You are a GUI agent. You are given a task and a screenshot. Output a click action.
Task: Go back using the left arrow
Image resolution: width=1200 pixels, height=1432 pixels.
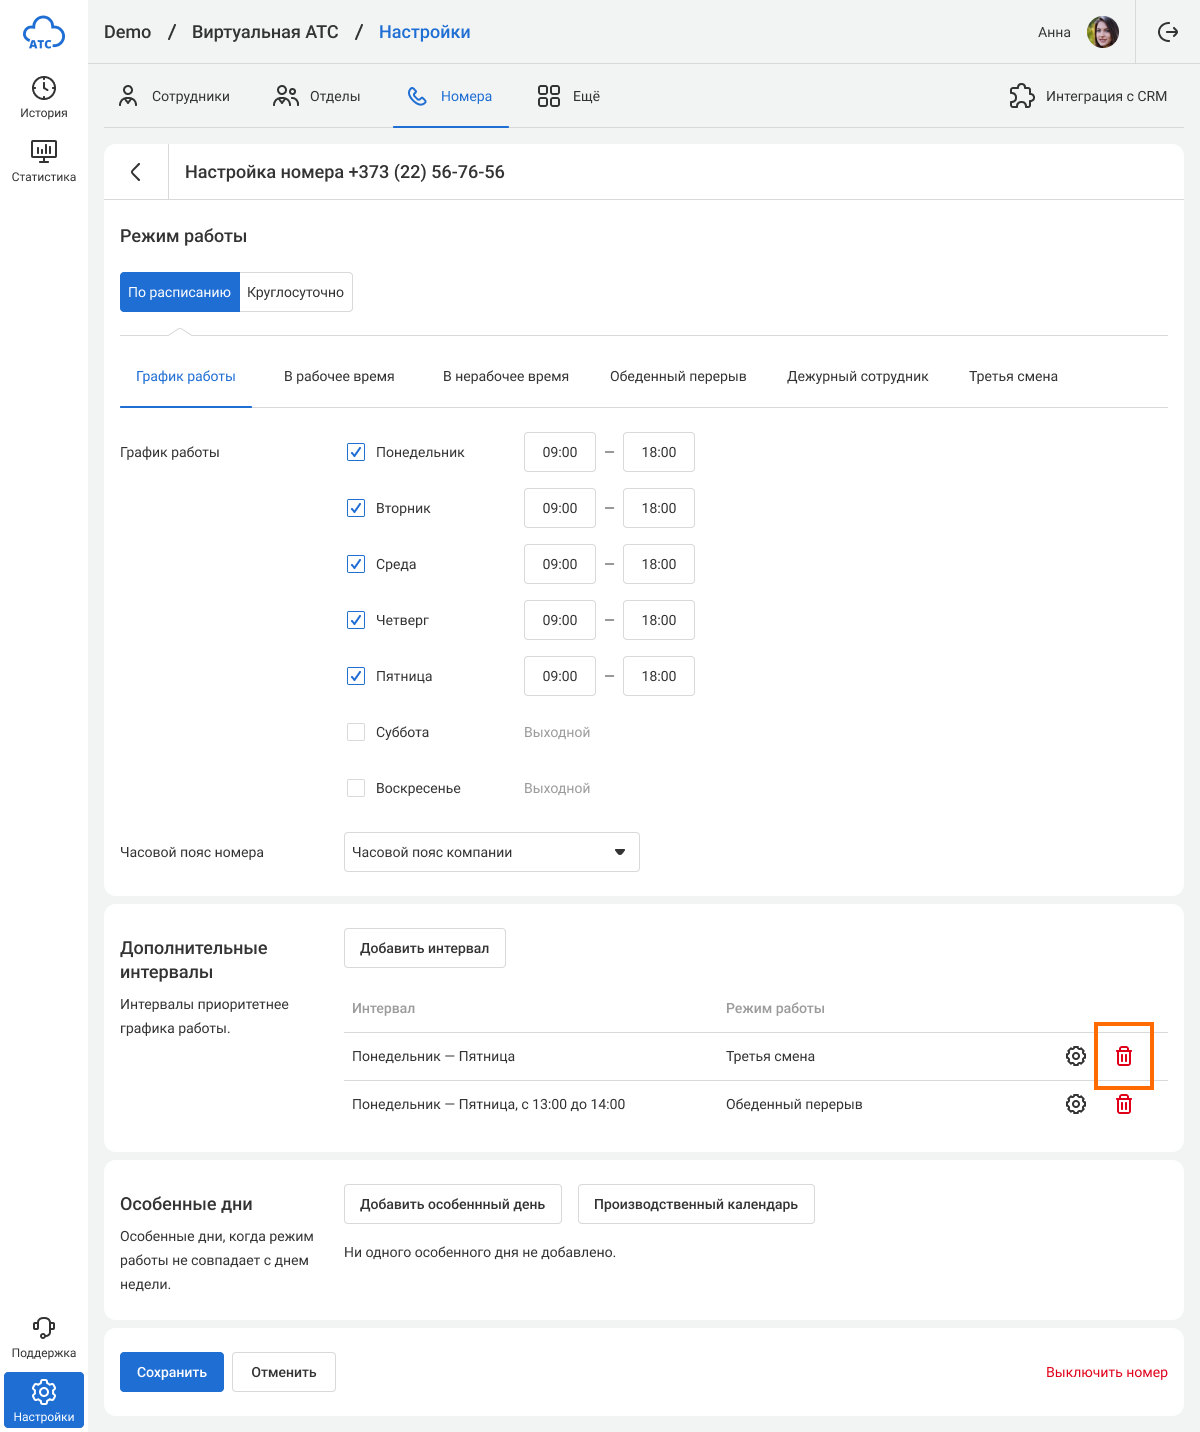pos(136,172)
